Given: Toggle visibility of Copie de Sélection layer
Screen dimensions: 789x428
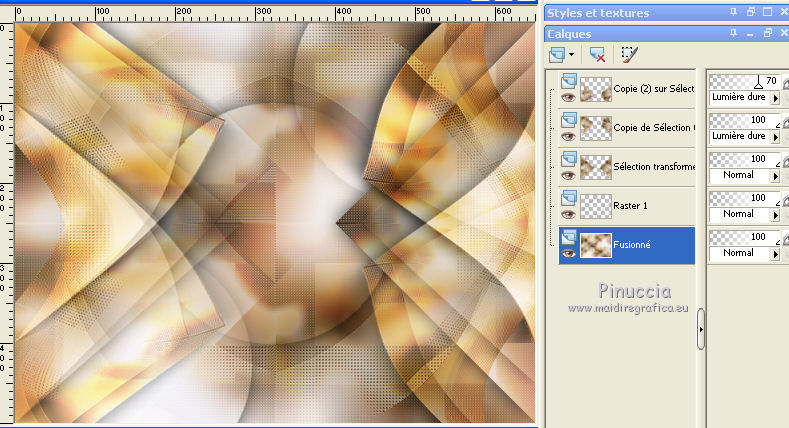Looking at the screenshot, I should click(569, 136).
